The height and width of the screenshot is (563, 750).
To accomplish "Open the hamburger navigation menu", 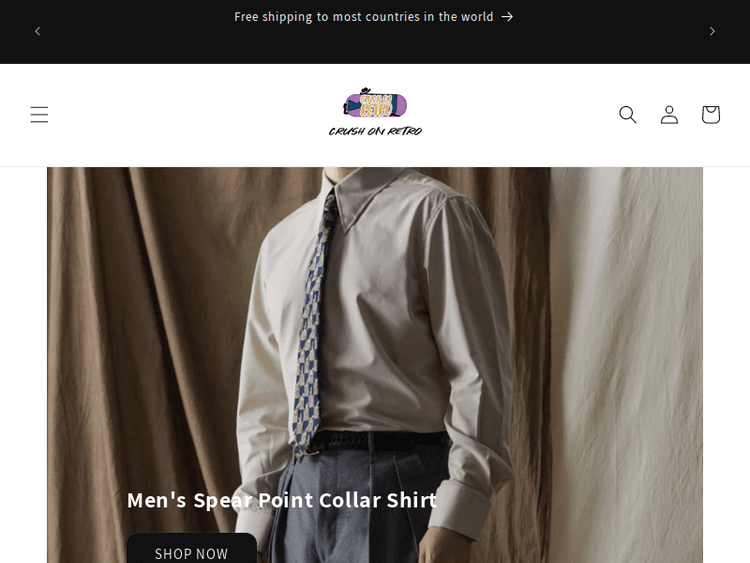I will (39, 115).
